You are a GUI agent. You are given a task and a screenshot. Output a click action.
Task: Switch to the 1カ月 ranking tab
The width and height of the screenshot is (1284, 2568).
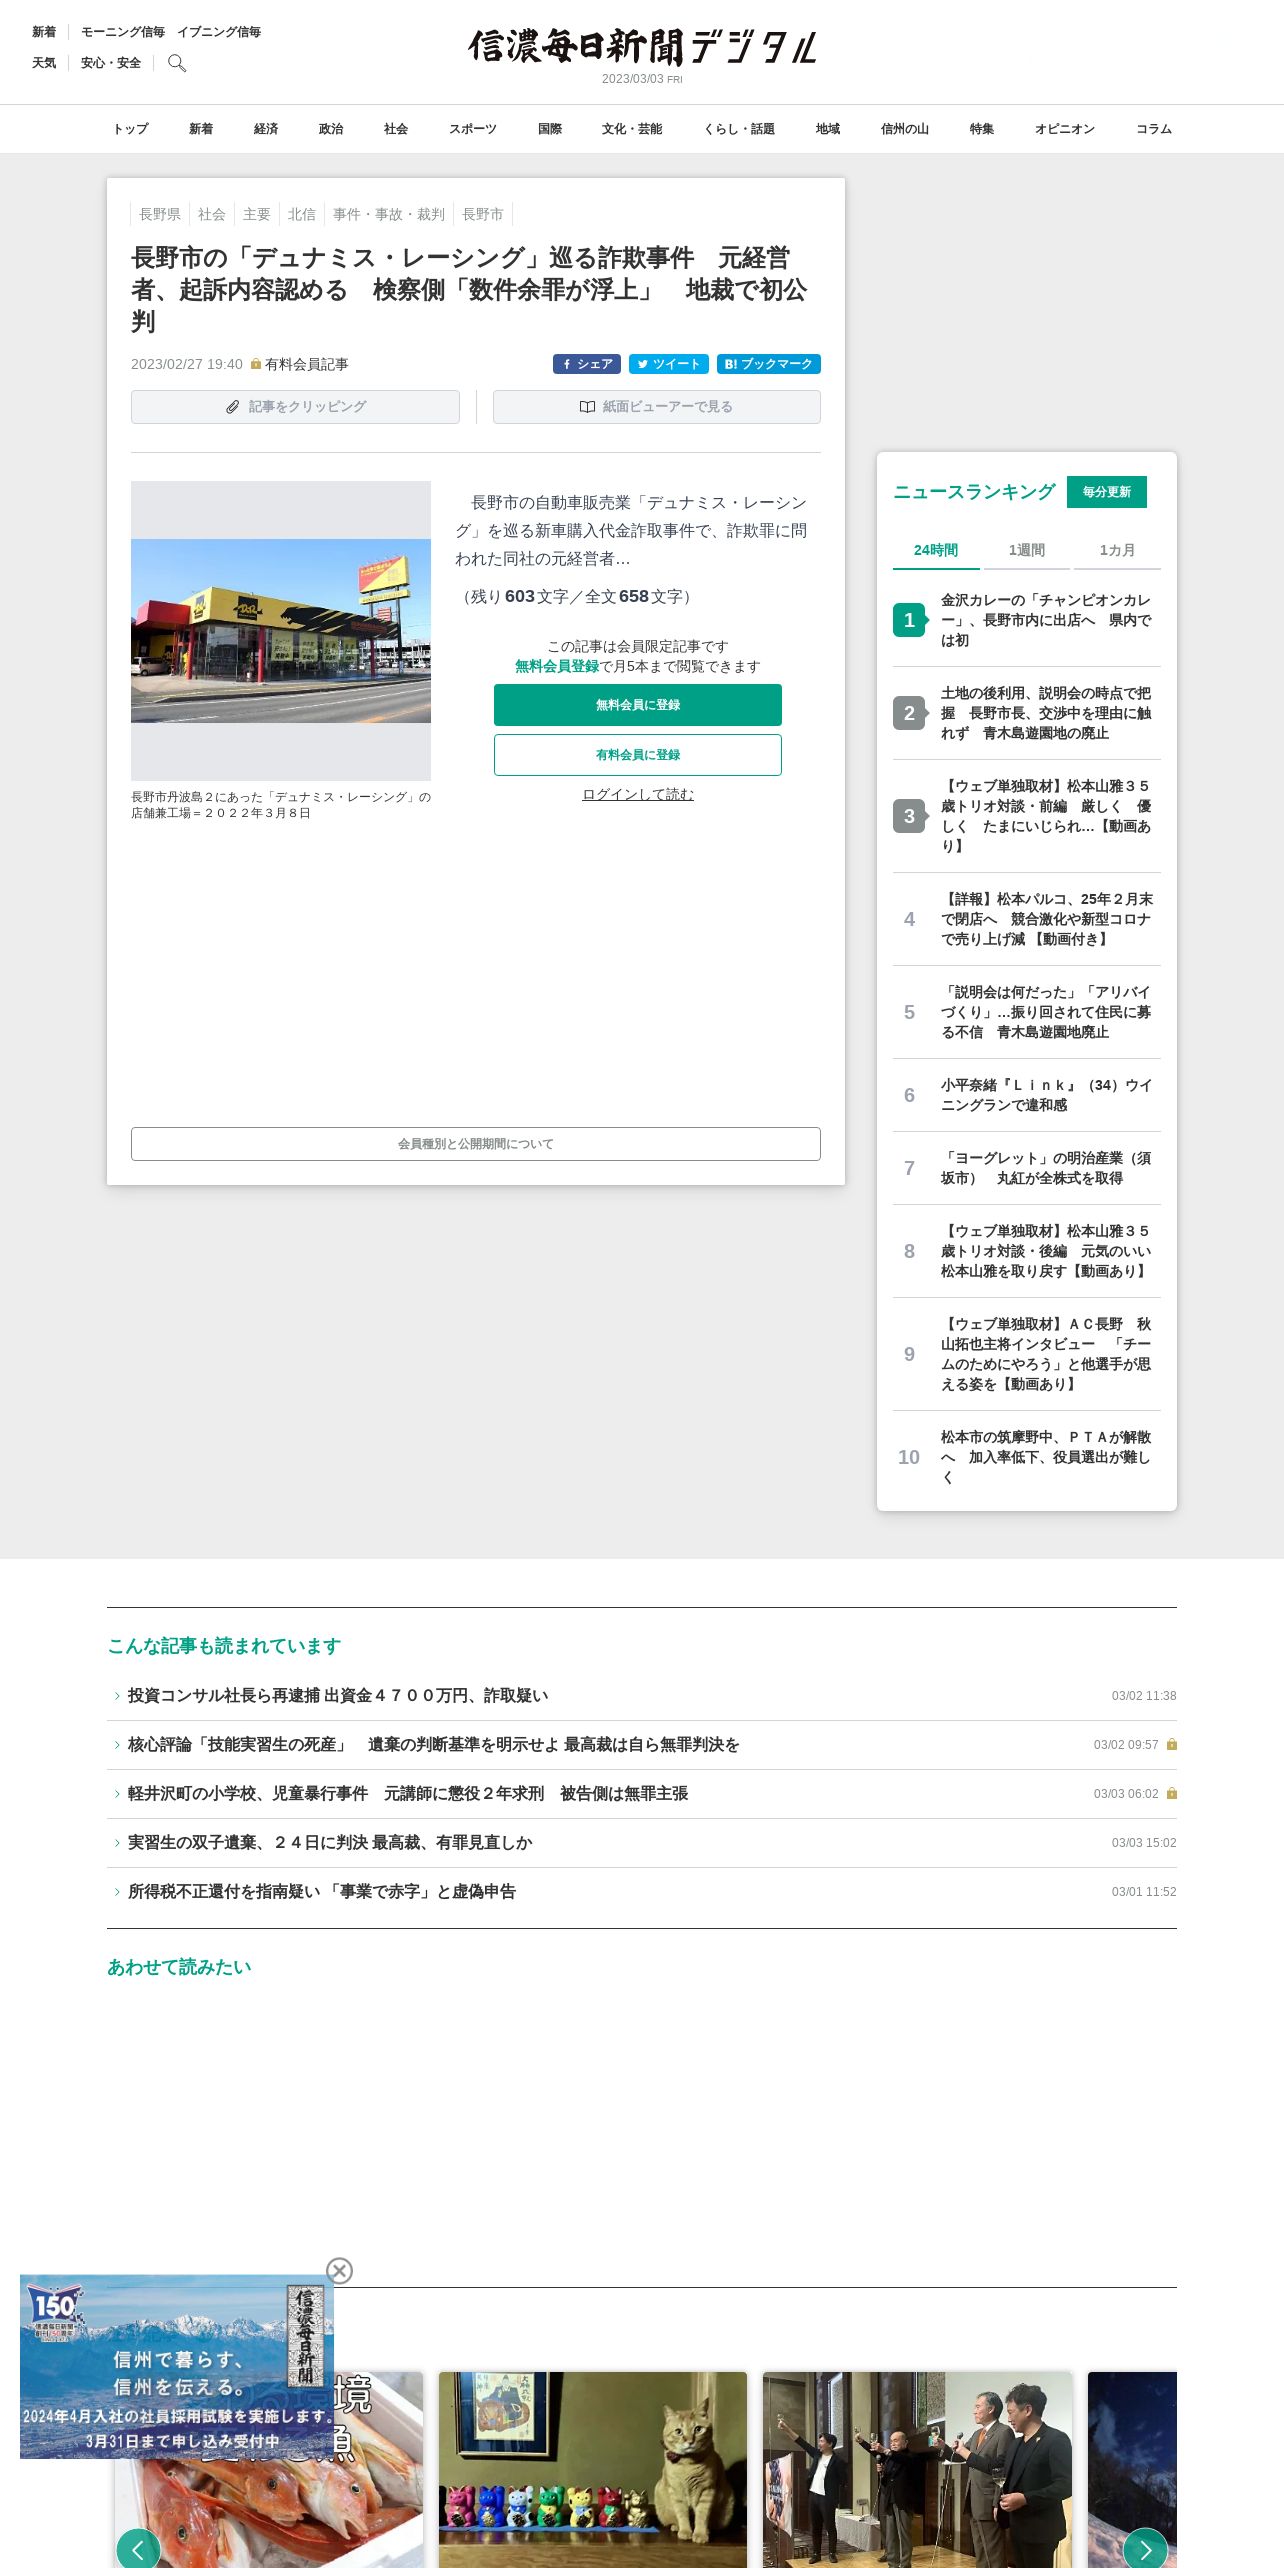click(1117, 550)
